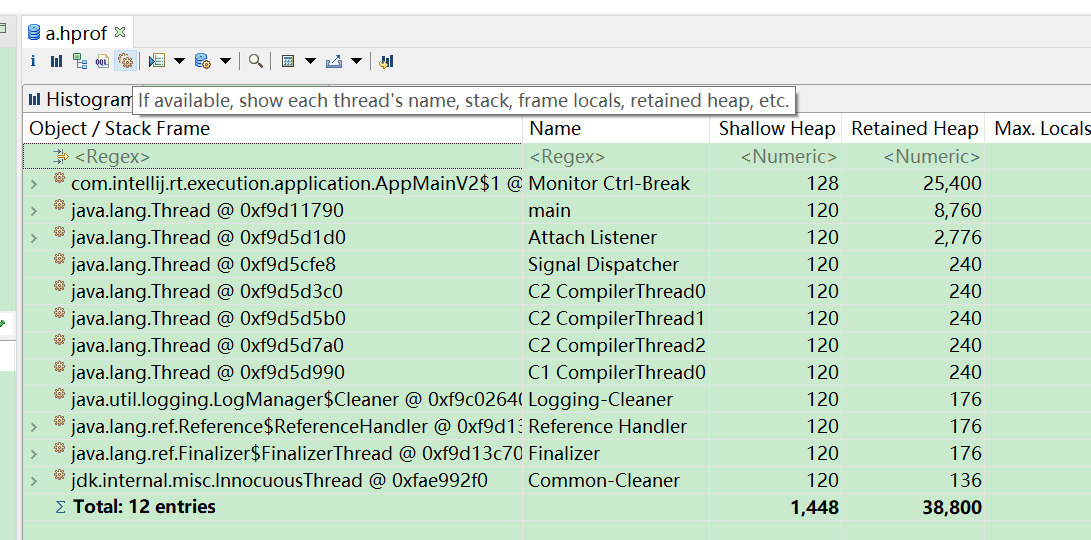Click the Run Expert System Test icon
Screen dimensions: 1091x540
click(x=157, y=61)
